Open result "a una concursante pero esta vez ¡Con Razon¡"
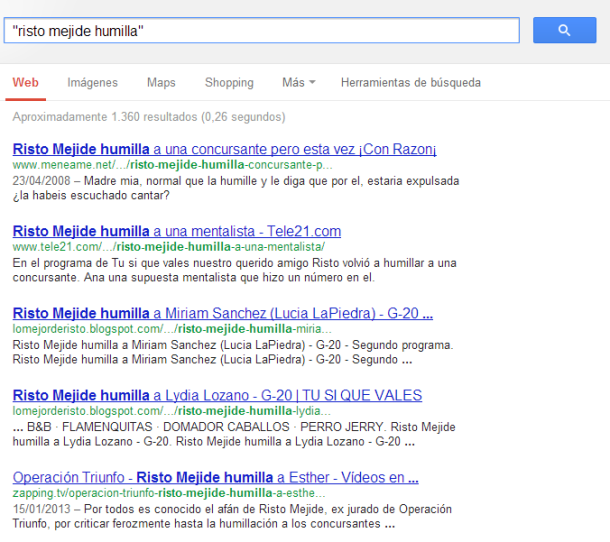 tap(224, 149)
